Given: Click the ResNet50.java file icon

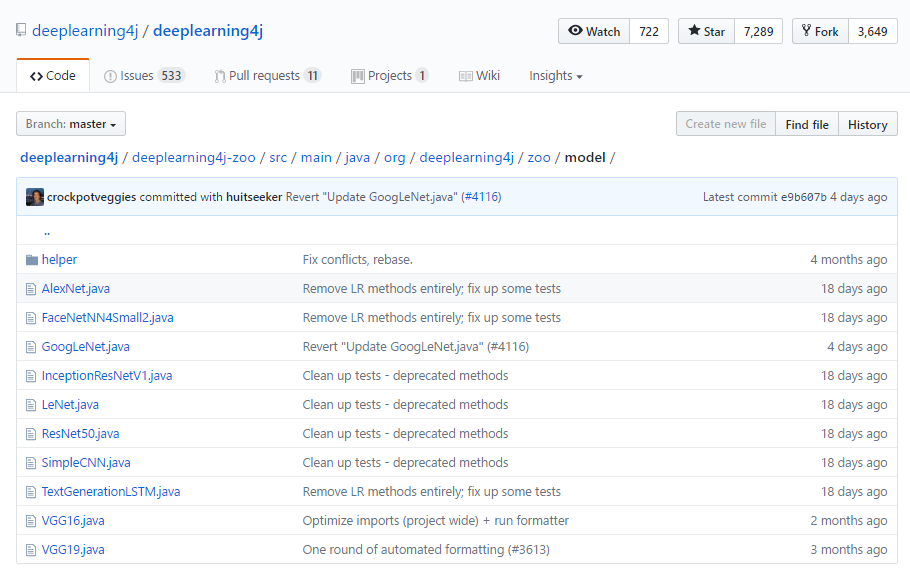Looking at the screenshot, I should pos(31,434).
